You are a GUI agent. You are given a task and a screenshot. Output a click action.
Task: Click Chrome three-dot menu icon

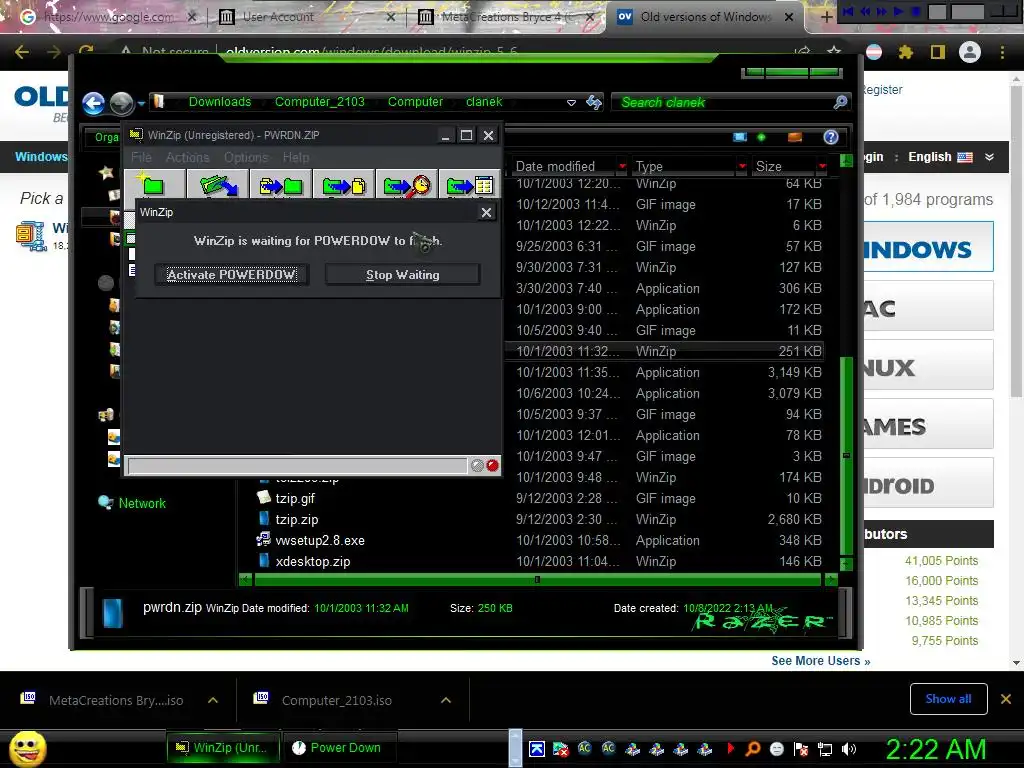tap(1002, 52)
